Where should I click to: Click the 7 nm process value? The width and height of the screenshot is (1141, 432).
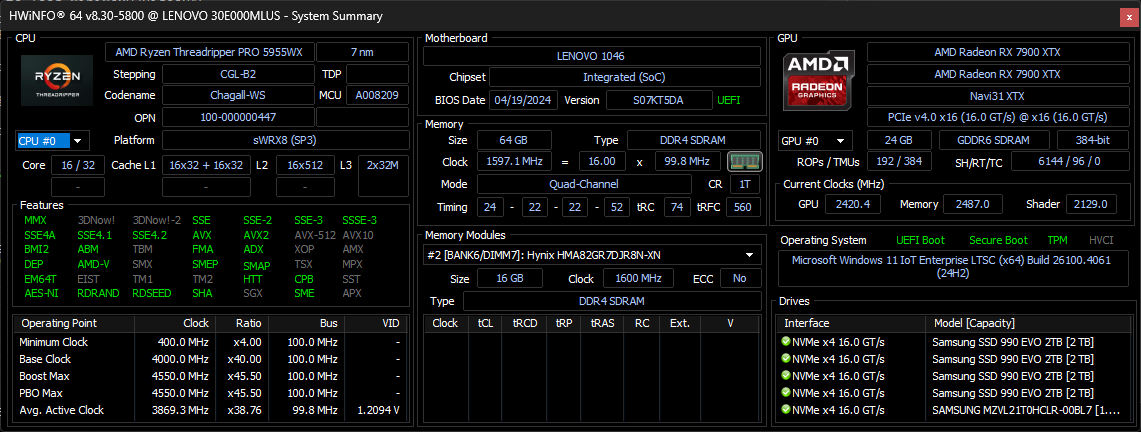pyautogui.click(x=363, y=52)
